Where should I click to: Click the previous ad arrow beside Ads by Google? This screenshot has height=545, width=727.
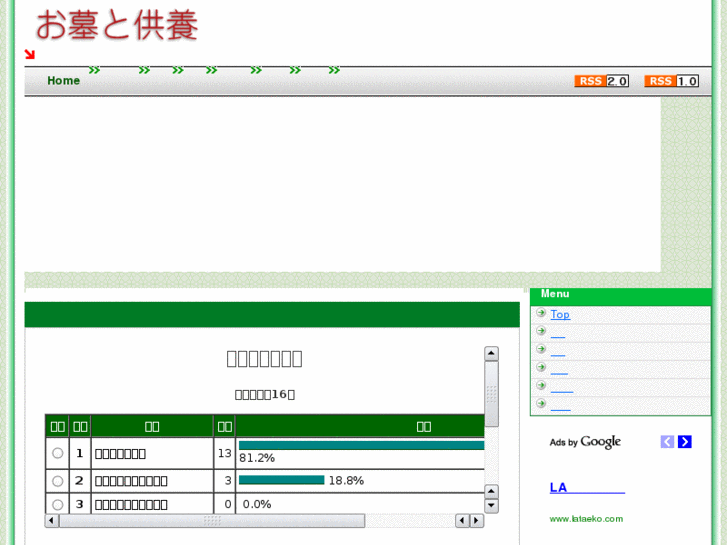tap(667, 442)
